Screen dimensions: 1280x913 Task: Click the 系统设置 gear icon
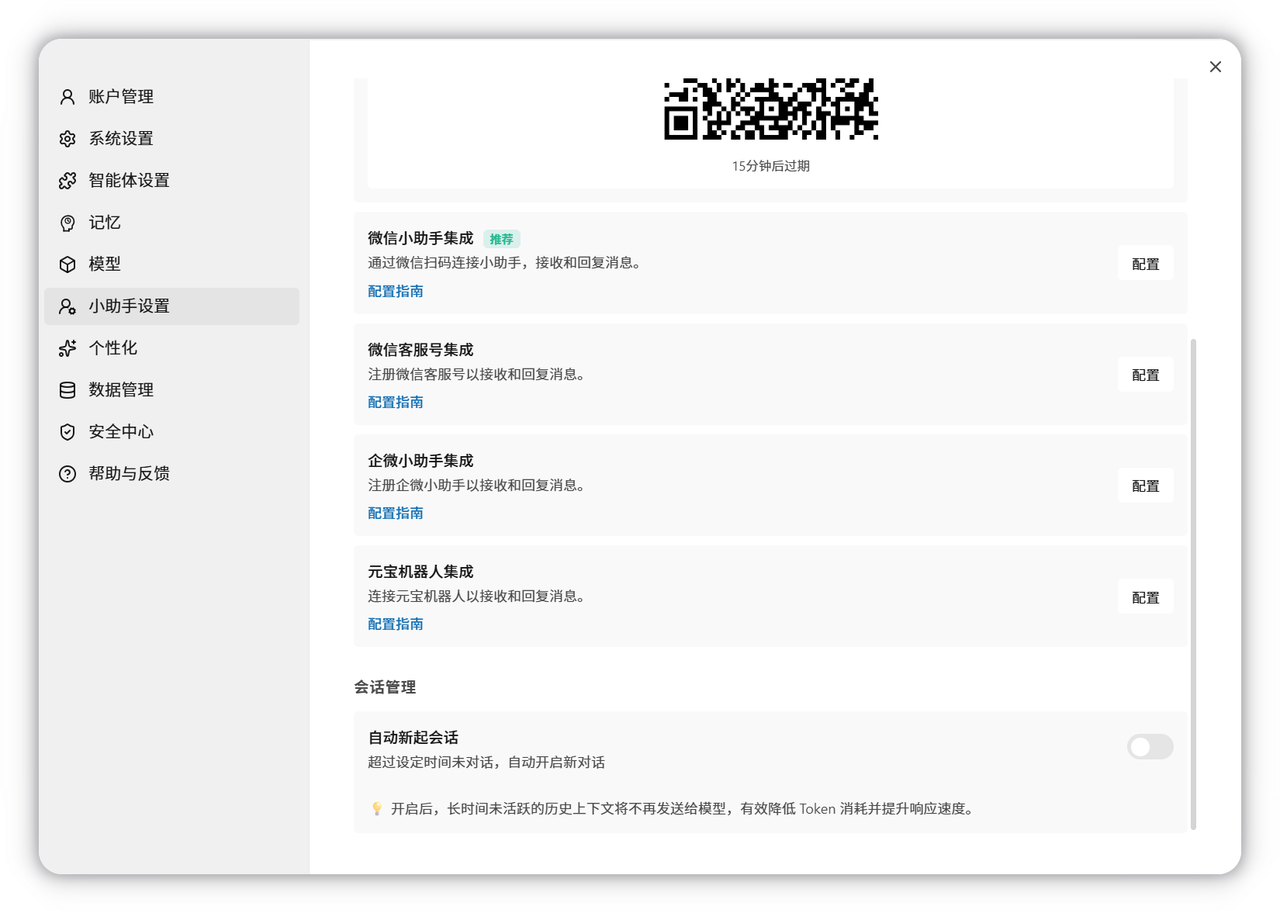coord(67,139)
